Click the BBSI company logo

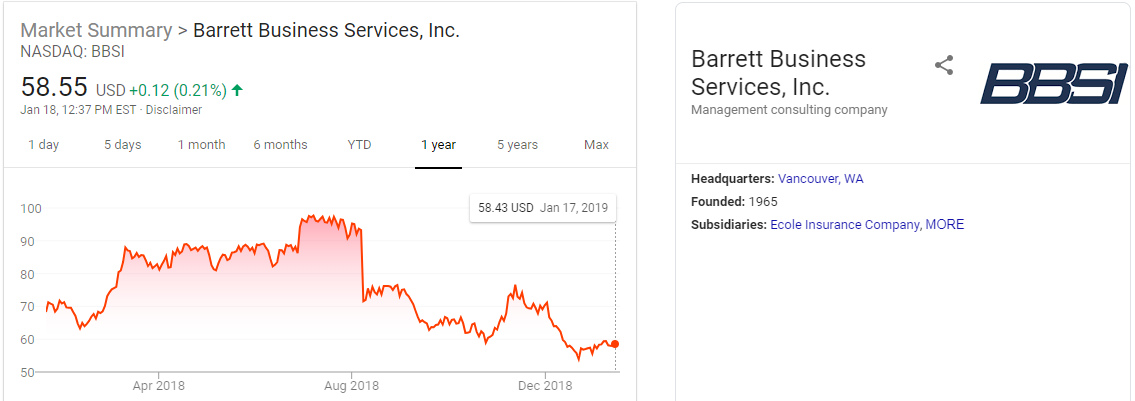point(1054,83)
